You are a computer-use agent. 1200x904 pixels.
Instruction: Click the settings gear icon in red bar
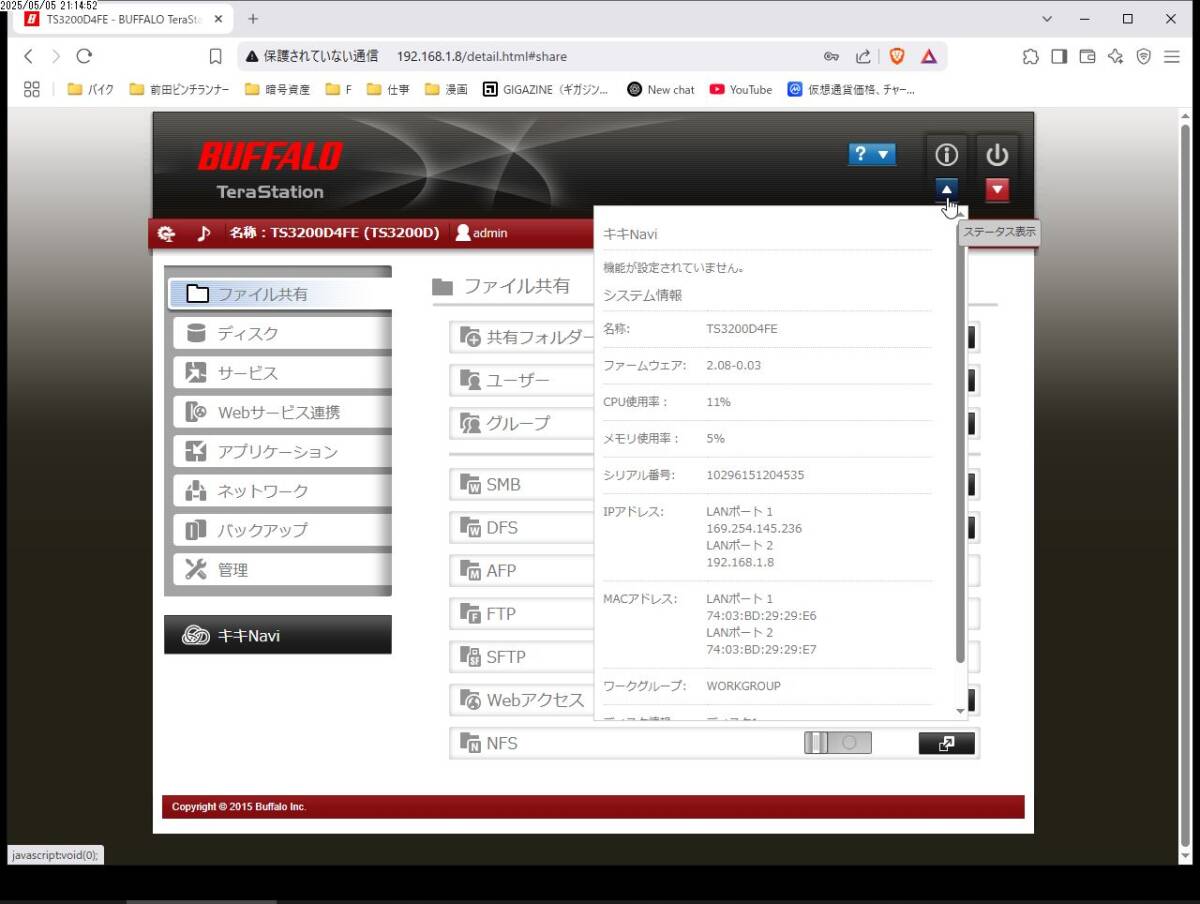166,233
